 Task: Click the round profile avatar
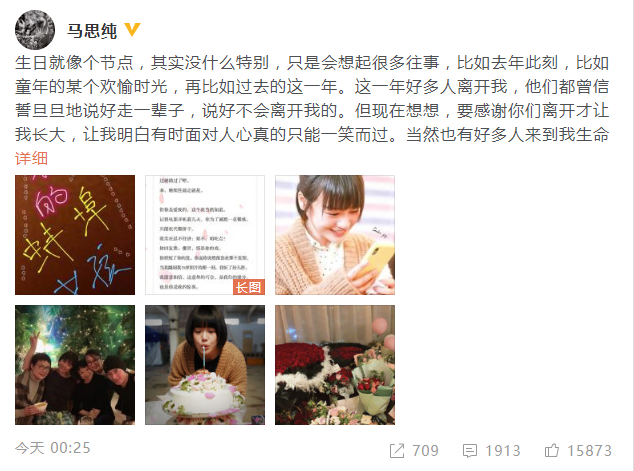[x=35, y=30]
